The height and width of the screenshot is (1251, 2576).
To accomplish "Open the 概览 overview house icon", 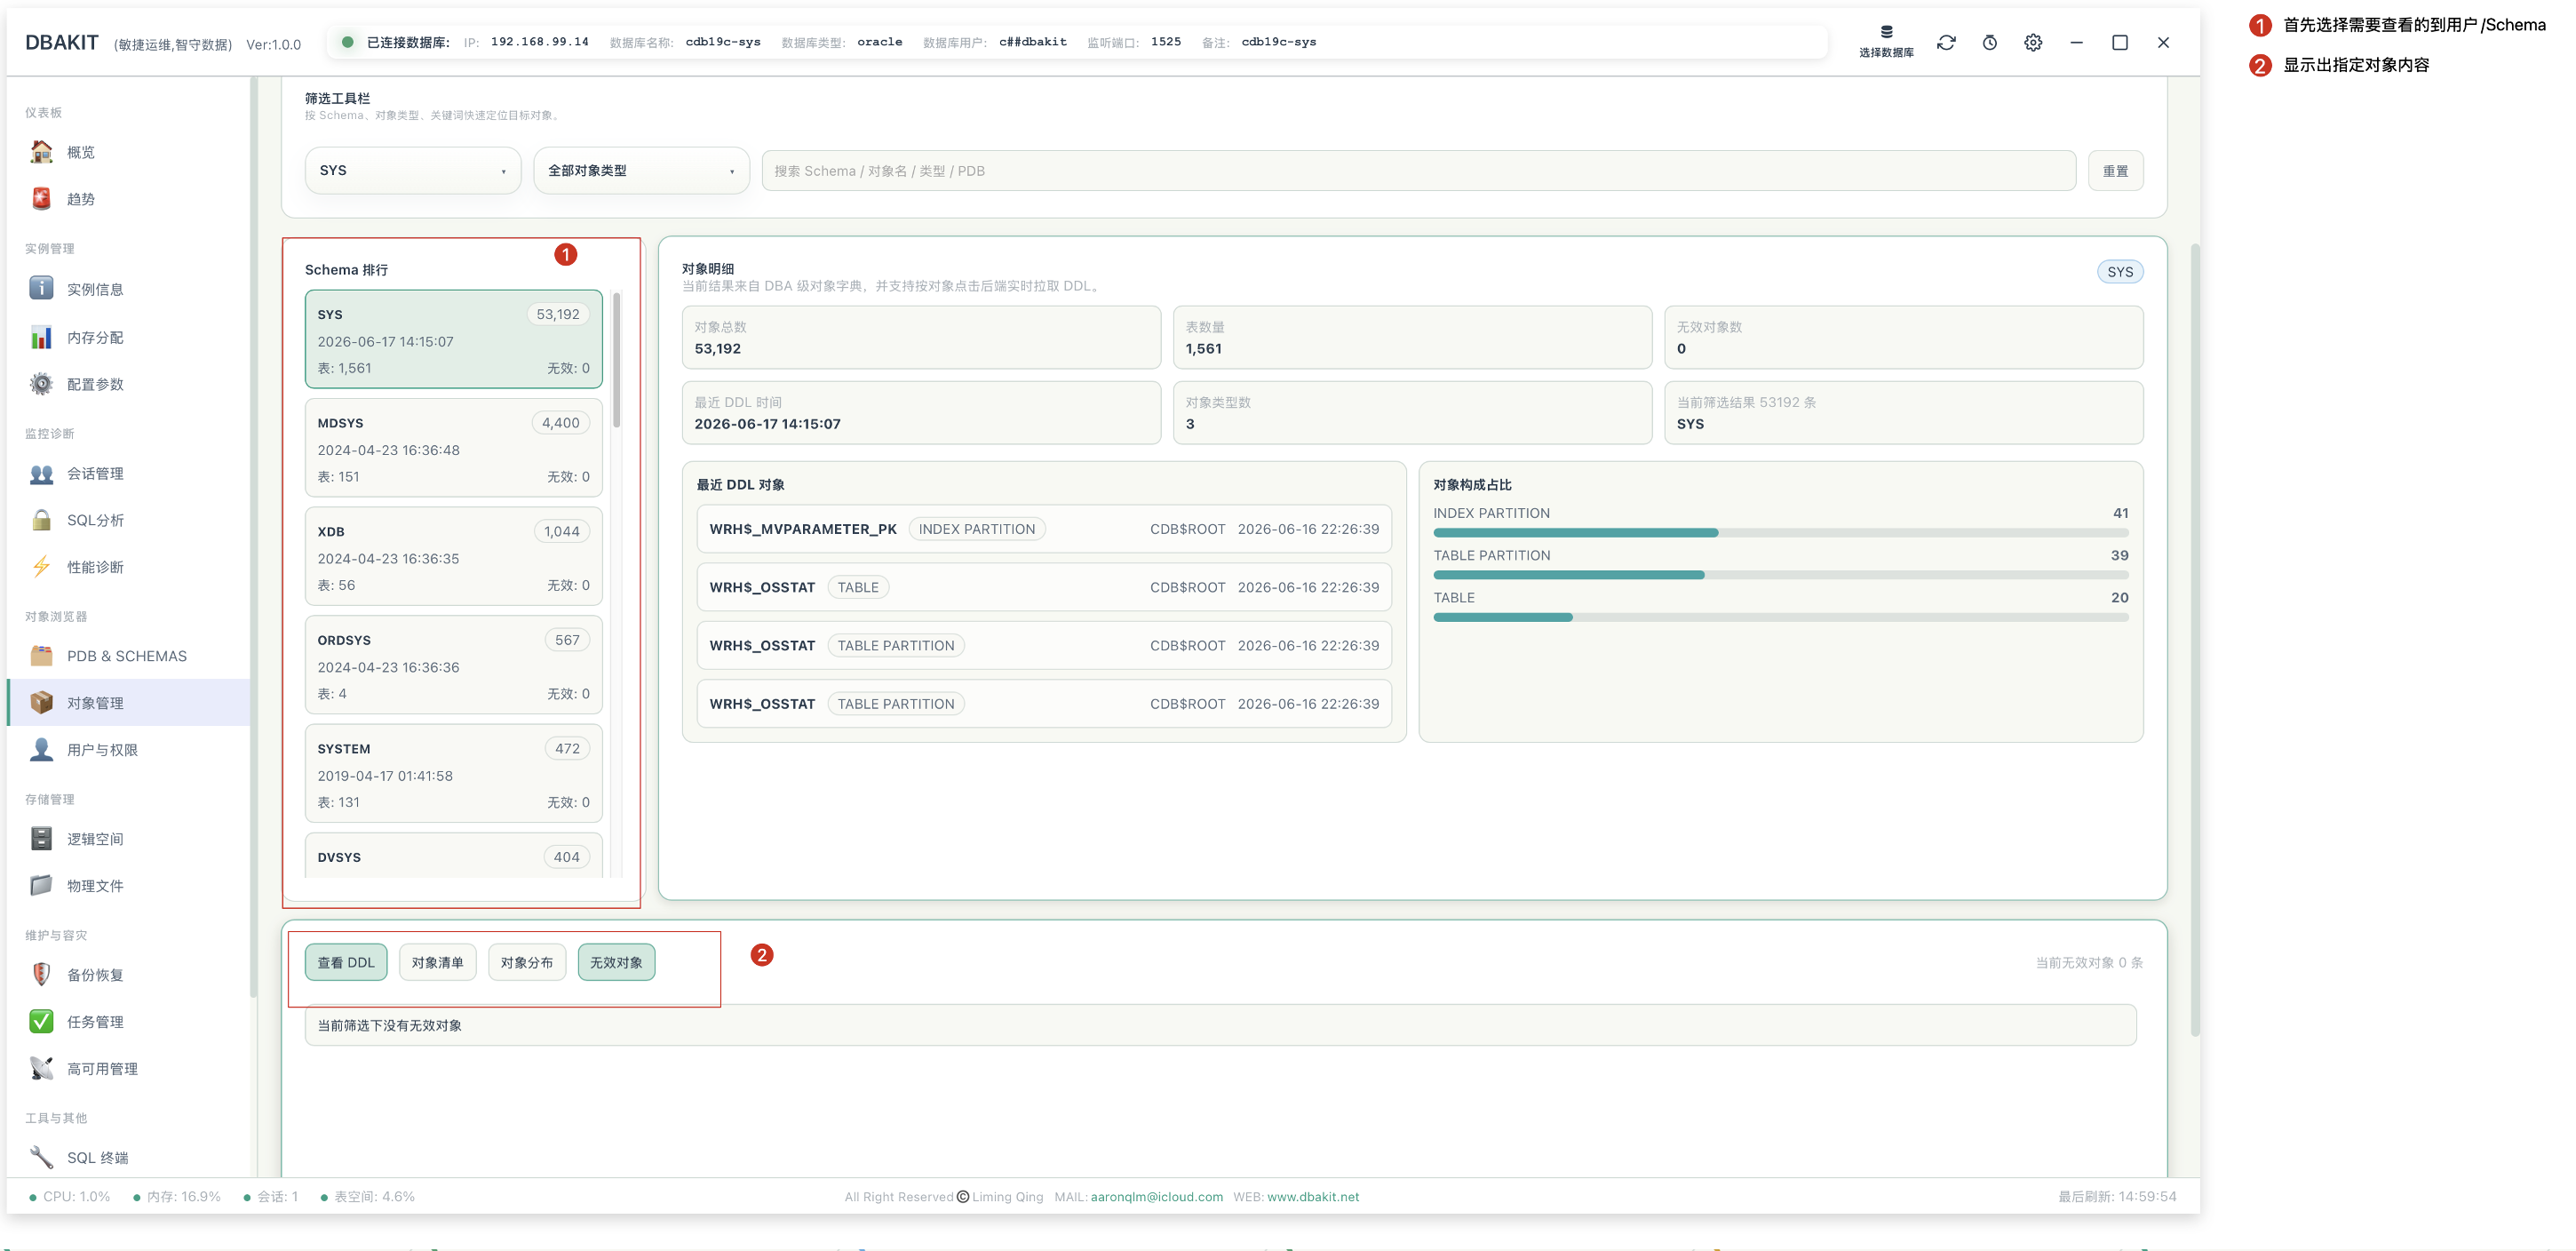I will click(x=41, y=152).
